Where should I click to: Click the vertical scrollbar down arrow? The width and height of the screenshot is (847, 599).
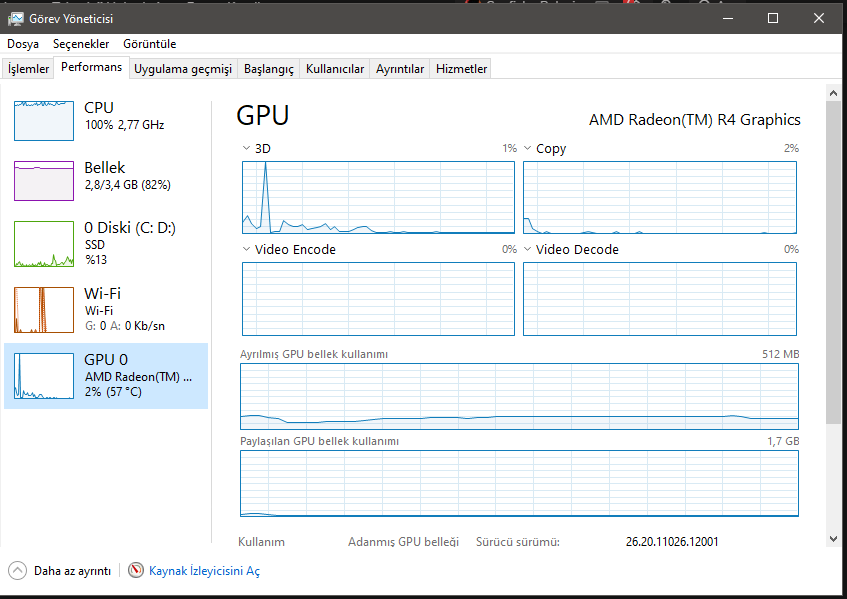click(x=833, y=538)
